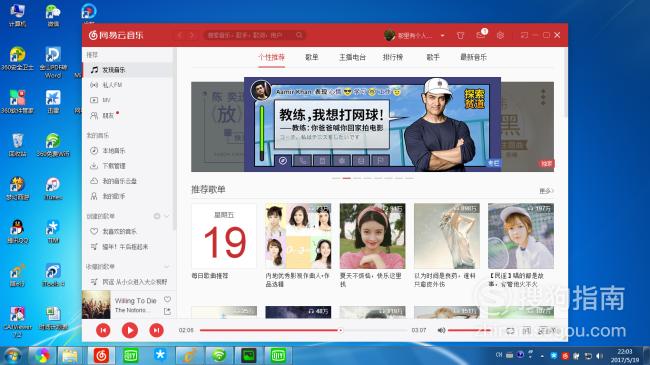This screenshot has height=365, width=650.
Task: Toggle the loop playback mode icon
Action: [510, 331]
